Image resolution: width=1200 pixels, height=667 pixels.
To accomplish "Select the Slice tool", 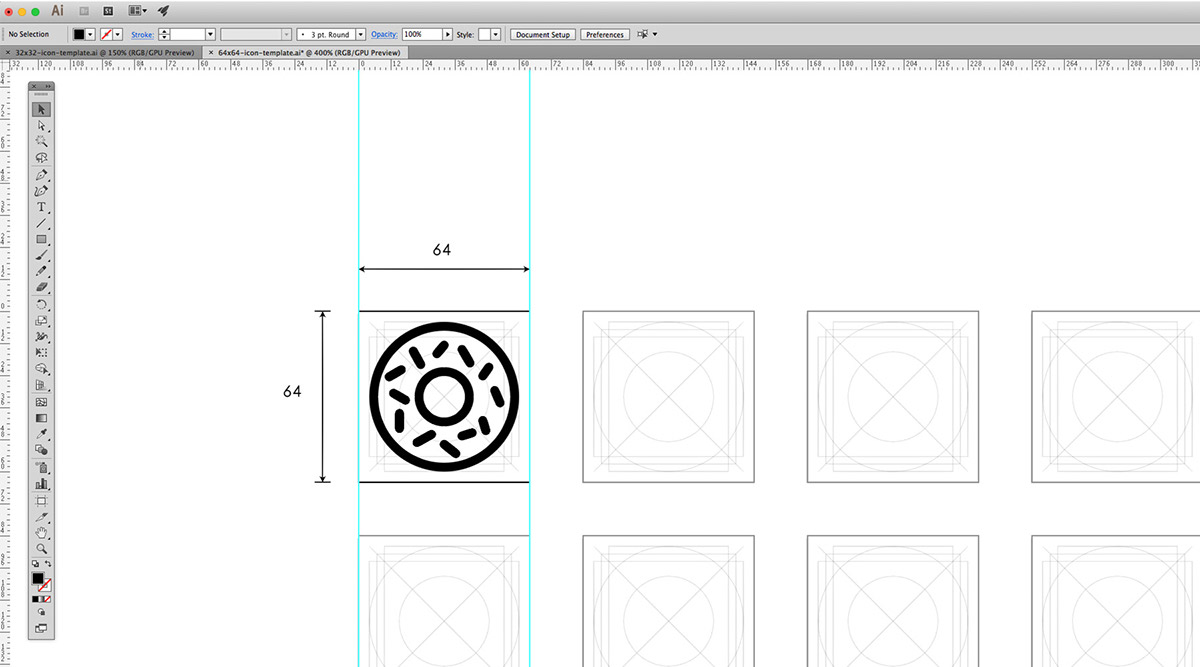I will click(41, 516).
